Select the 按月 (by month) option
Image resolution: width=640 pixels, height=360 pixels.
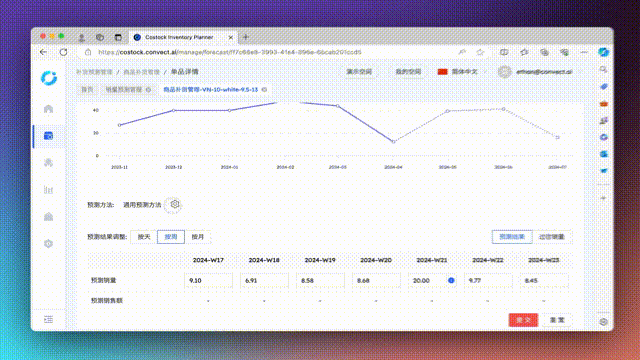[198, 237]
